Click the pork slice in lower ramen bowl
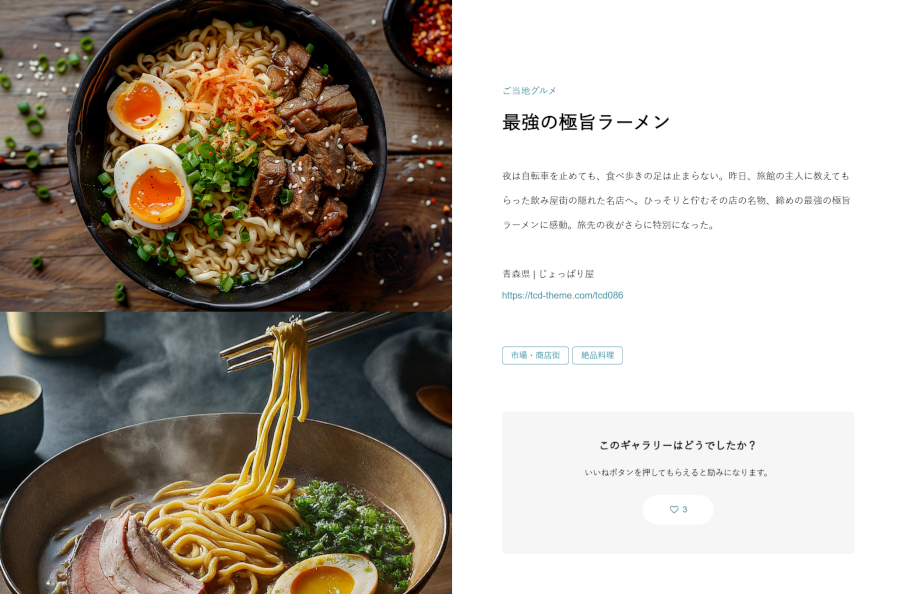 (133, 556)
